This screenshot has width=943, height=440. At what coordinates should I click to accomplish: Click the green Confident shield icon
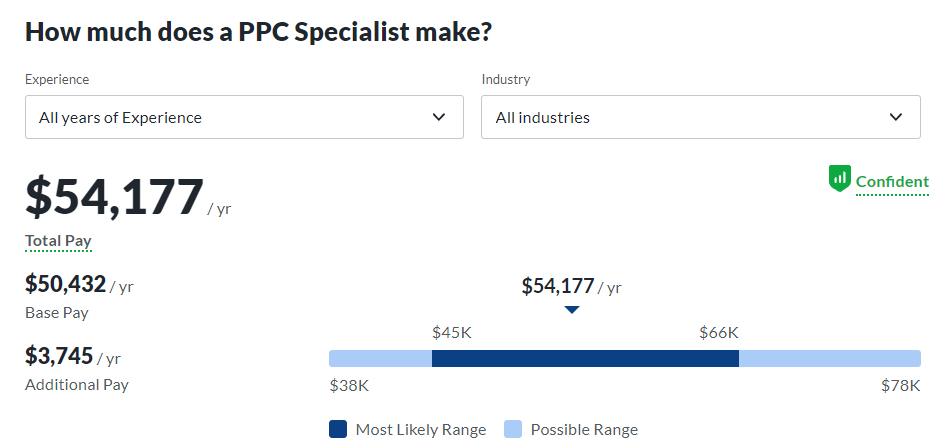(x=840, y=179)
